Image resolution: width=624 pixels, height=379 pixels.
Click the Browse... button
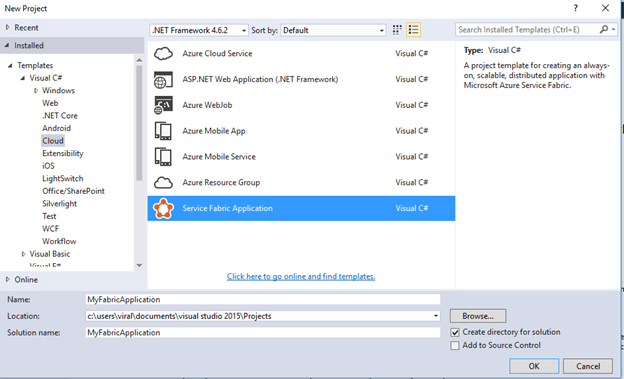[x=478, y=316]
